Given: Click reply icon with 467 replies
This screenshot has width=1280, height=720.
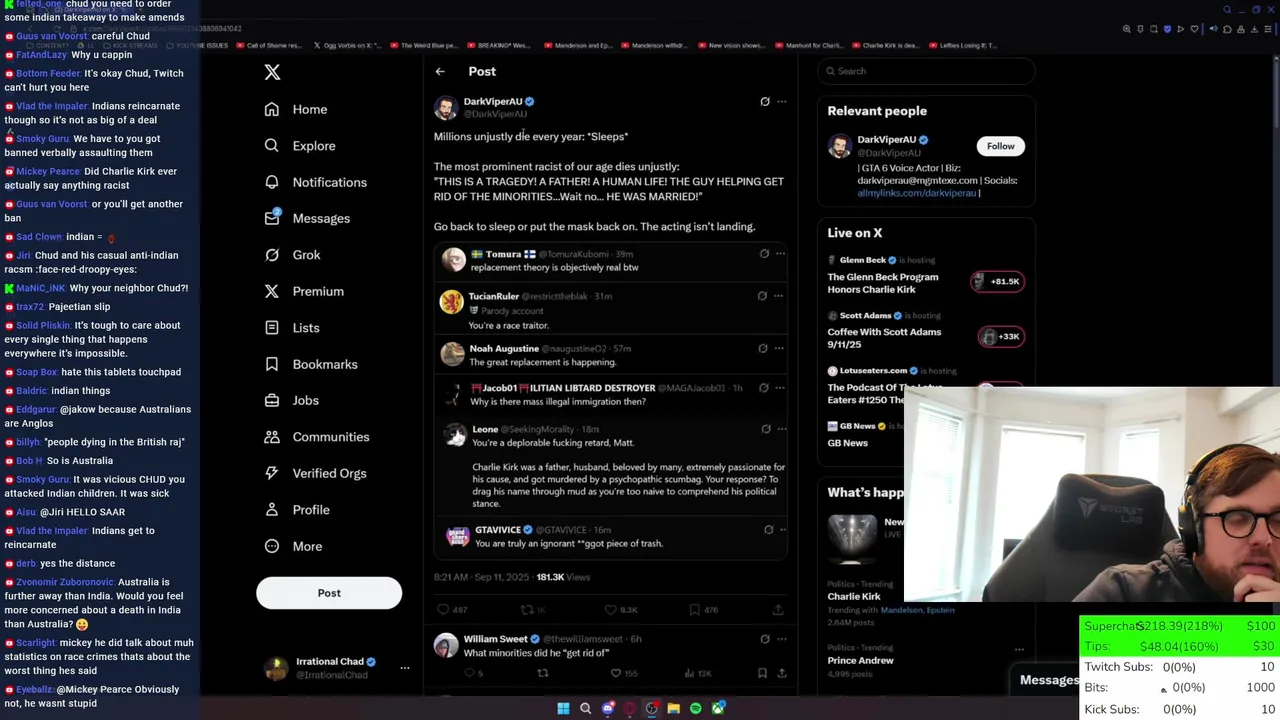Looking at the screenshot, I should 444,609.
